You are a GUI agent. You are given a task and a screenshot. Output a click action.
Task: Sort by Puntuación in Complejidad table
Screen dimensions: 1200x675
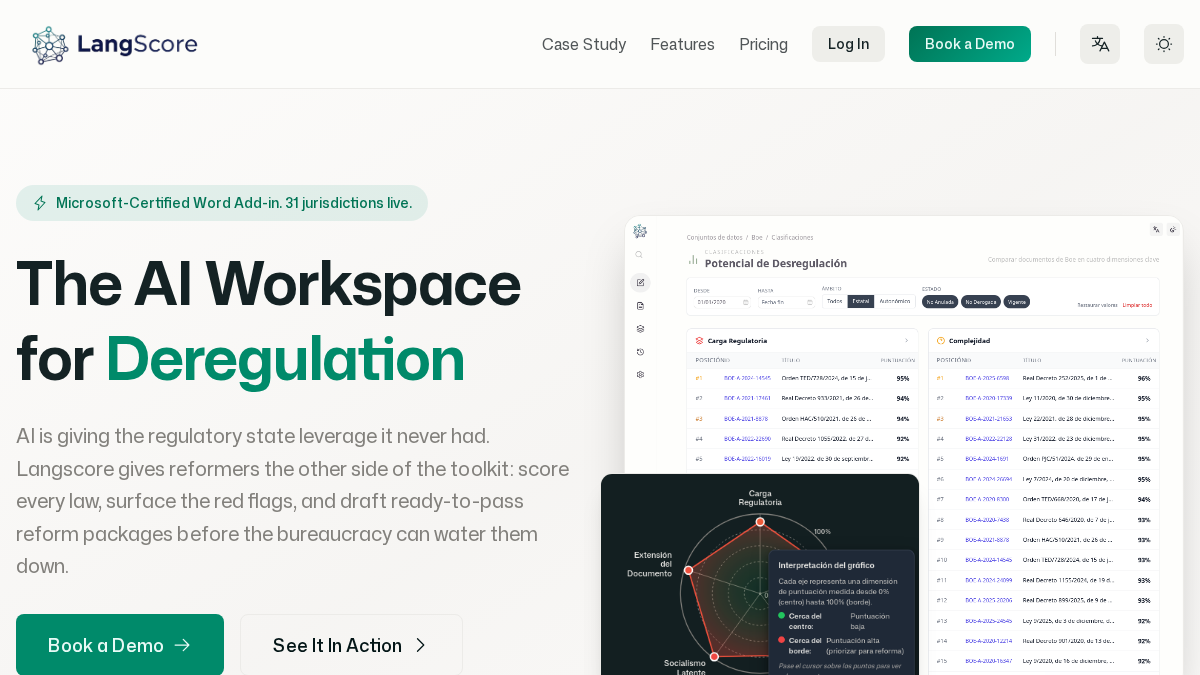point(1139,360)
